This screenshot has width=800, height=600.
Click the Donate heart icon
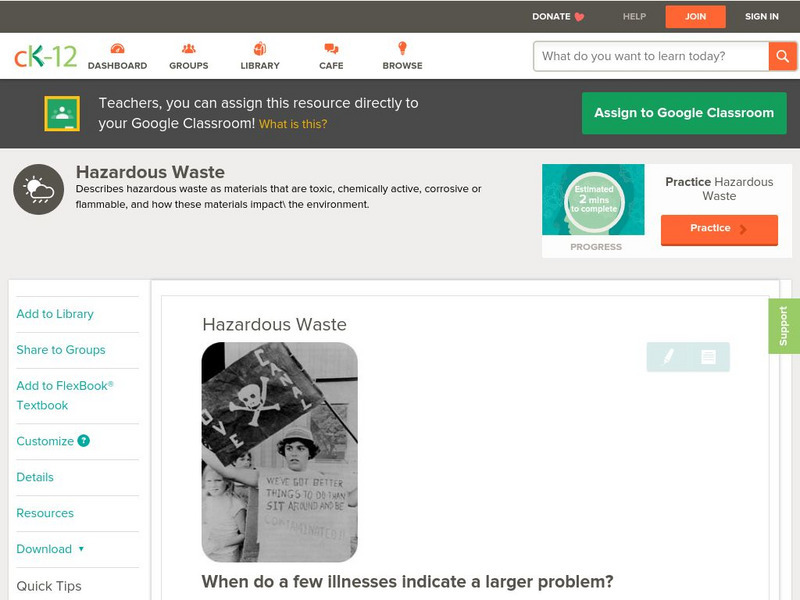click(579, 17)
